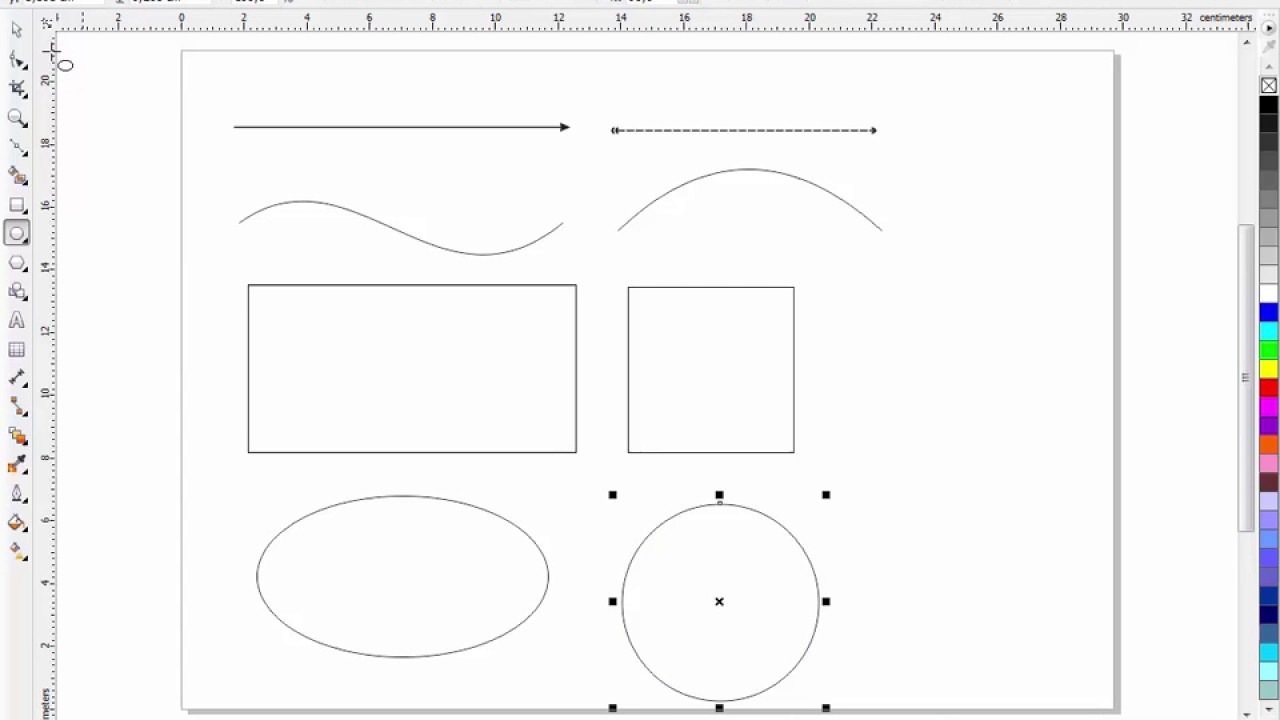1280x720 pixels.
Task: Select the Shape tool
Action: tap(16, 60)
